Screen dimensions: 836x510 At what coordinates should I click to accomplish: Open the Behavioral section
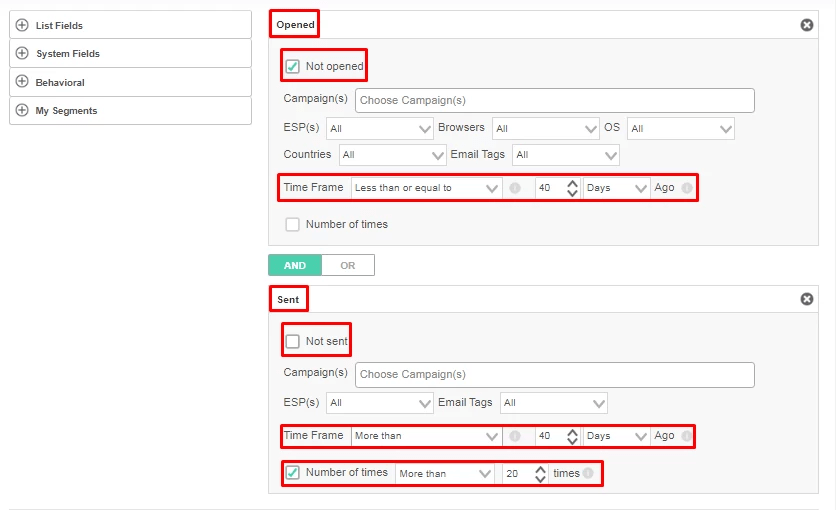130,82
